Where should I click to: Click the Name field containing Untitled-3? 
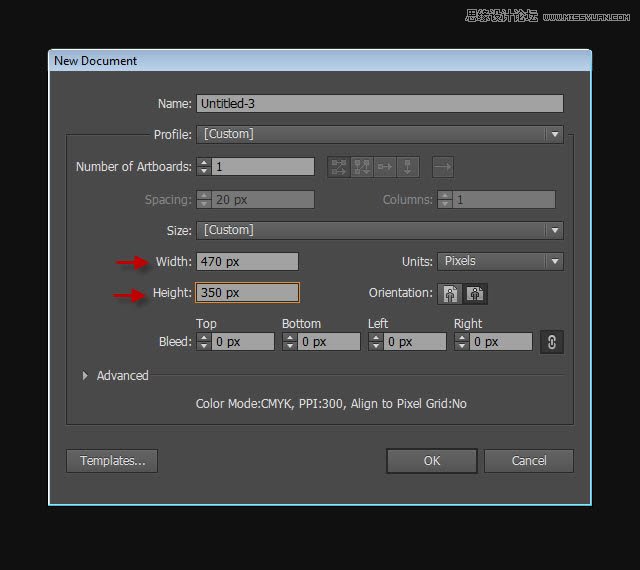pyautogui.click(x=379, y=103)
